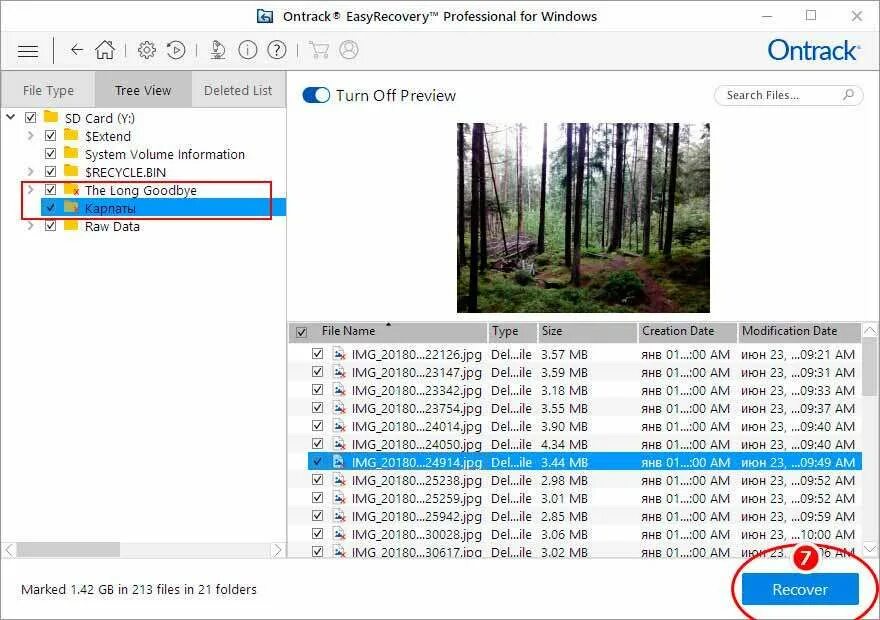Image resolution: width=880 pixels, height=620 pixels.
Task: Sort by Modification Date column header
Action: point(799,331)
